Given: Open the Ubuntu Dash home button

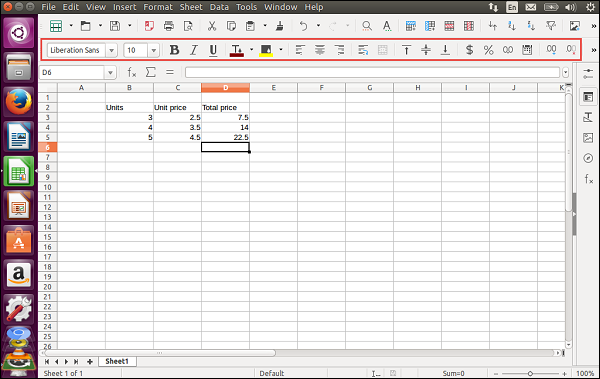Looking at the screenshot, I should (18, 33).
